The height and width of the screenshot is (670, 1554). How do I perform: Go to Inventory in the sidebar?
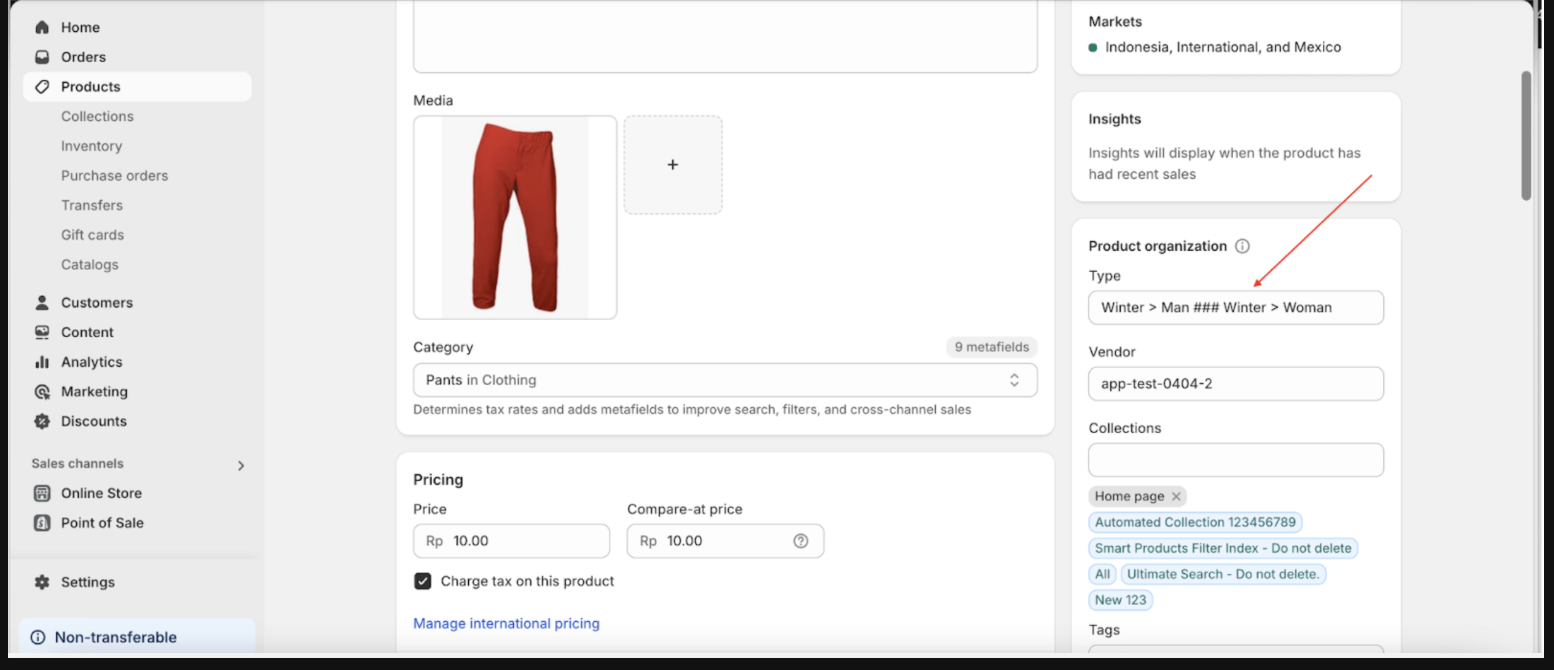91,146
